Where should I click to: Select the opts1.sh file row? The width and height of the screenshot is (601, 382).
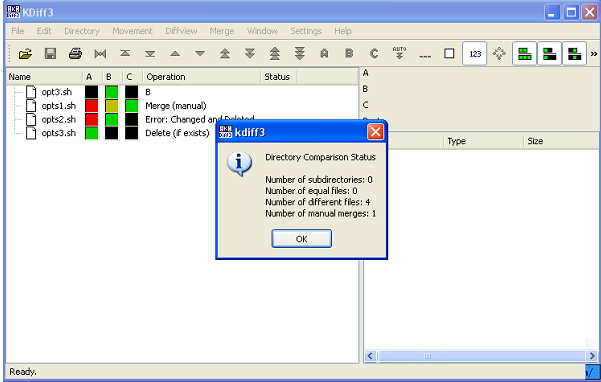click(x=182, y=106)
